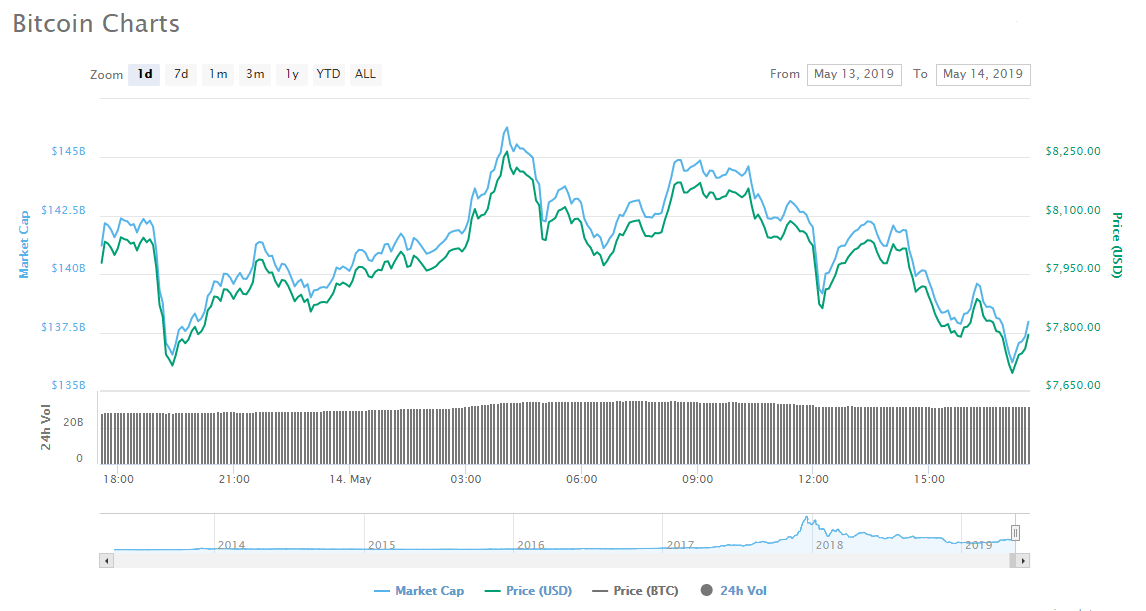
Task: Enable Price (BTC) series in legend
Action: point(635,591)
